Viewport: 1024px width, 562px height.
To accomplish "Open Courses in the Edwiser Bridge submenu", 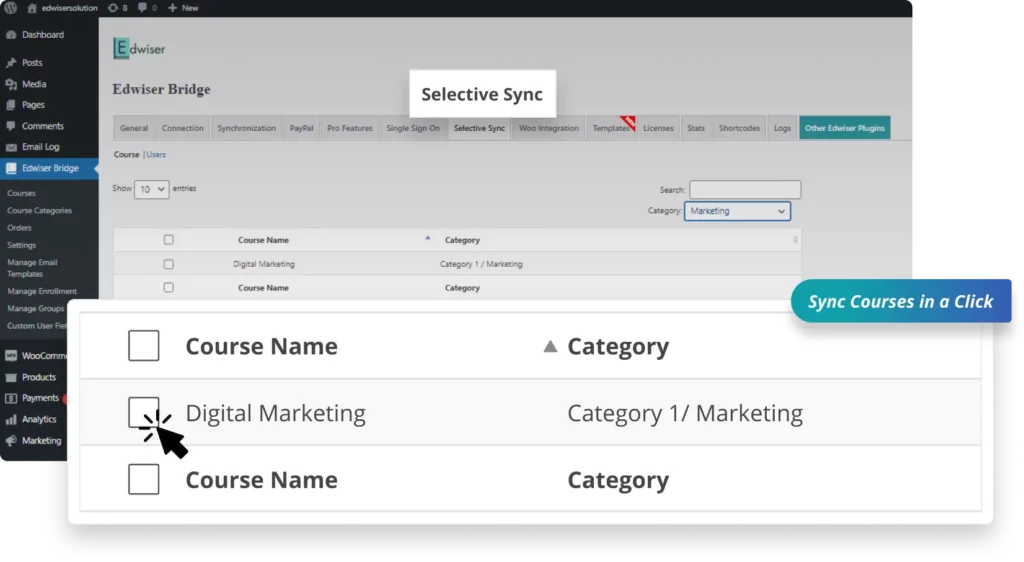I will (x=22, y=193).
